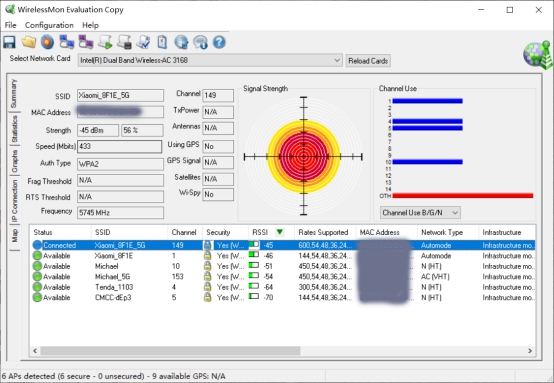Click the speech bubble info icon

[200, 42]
